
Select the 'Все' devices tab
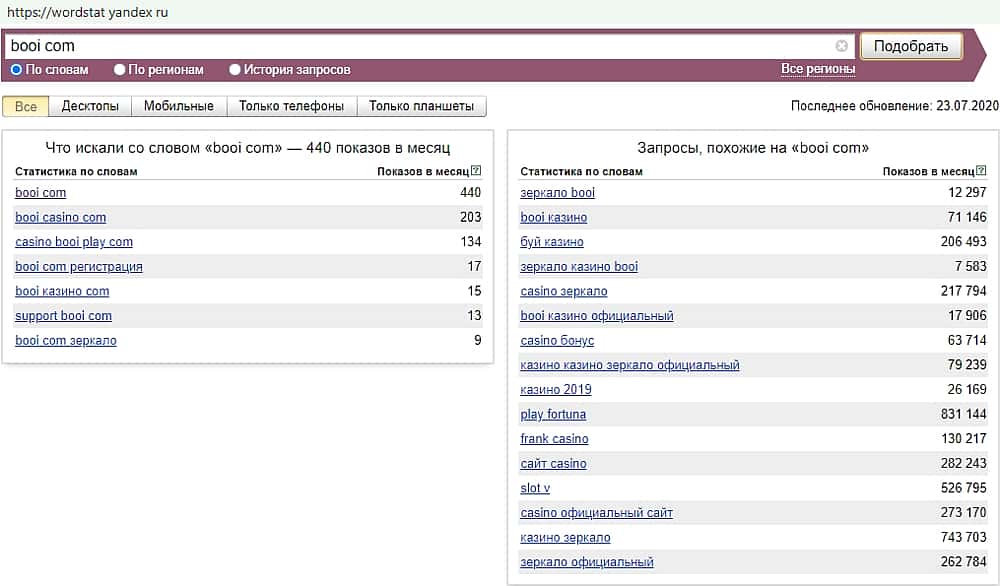tap(26, 106)
